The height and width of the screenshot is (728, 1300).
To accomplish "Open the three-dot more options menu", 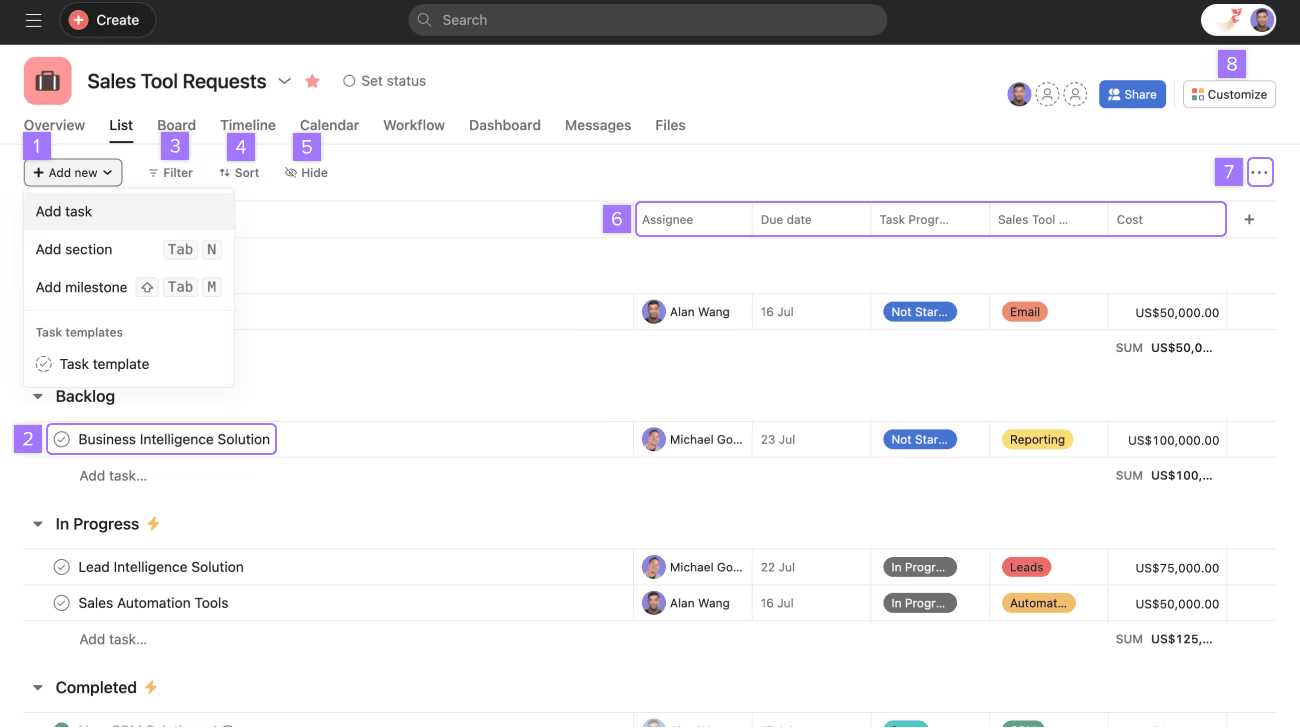I will [x=1260, y=173].
